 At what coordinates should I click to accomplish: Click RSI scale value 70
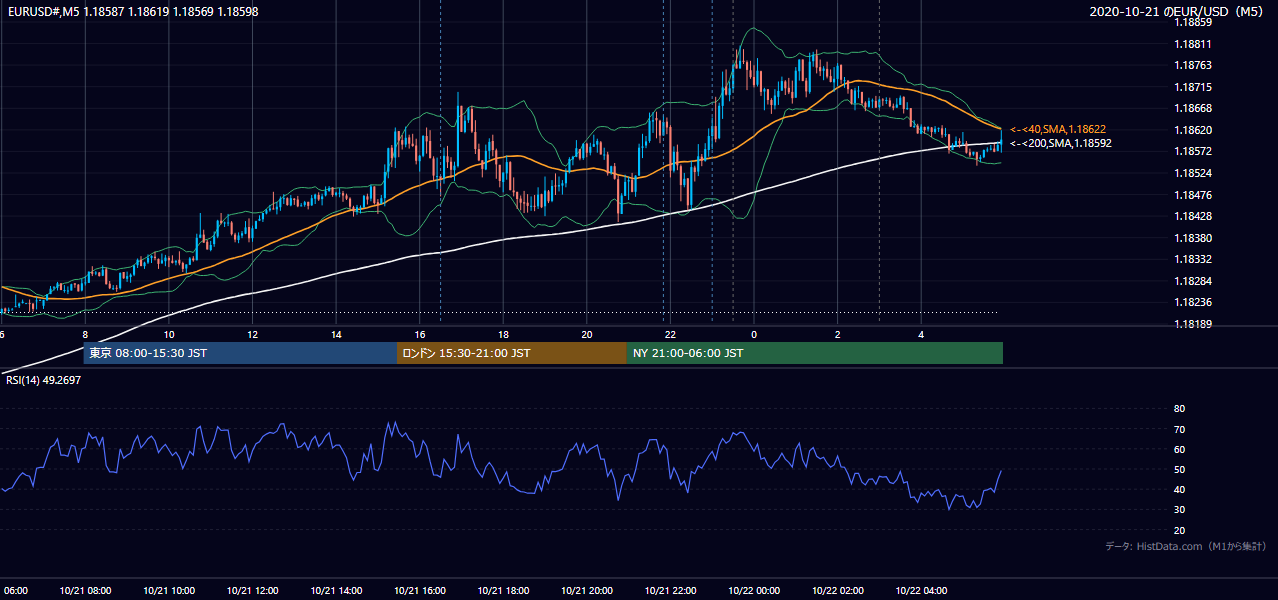pos(1179,429)
